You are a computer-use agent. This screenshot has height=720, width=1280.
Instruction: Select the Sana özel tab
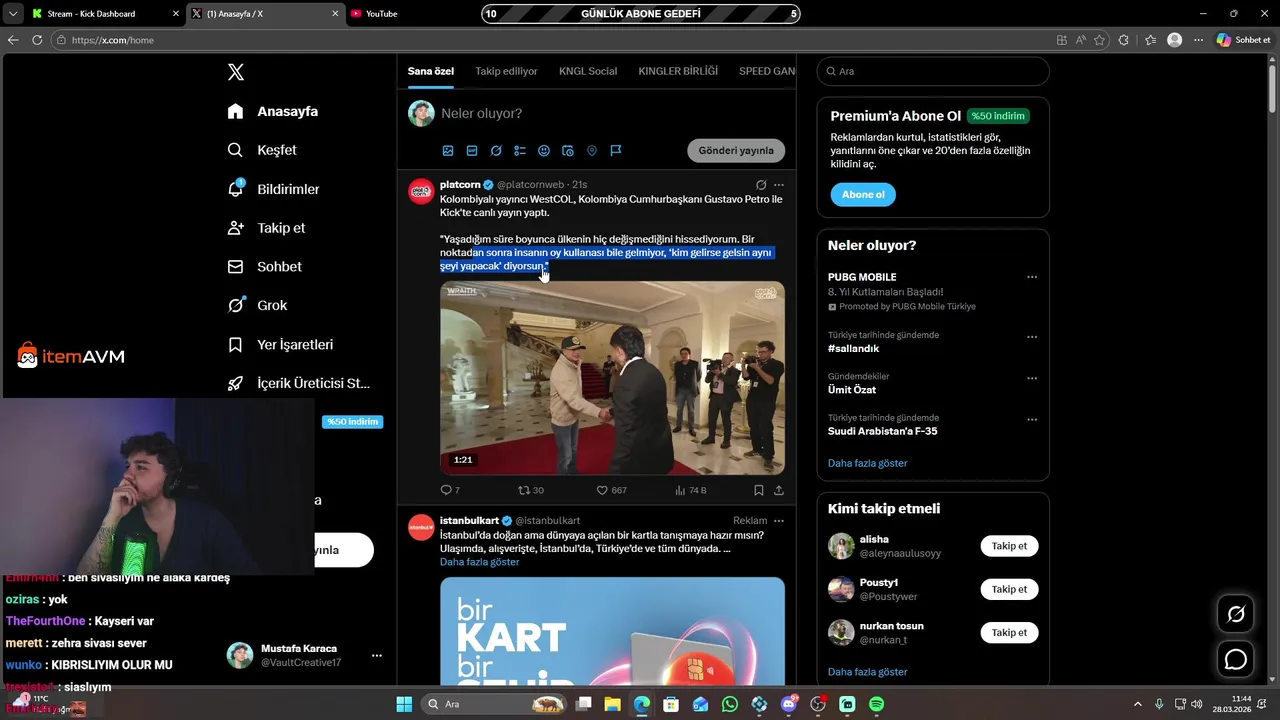431,71
